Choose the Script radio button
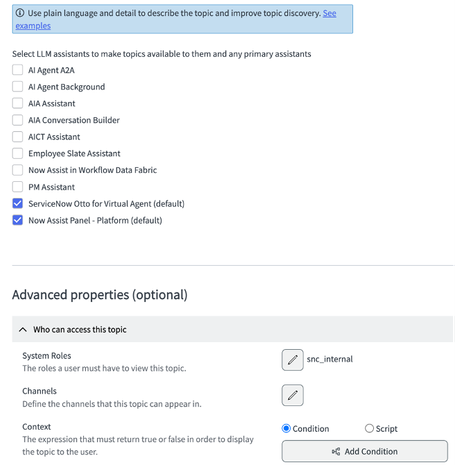The image size is (455, 465). 369,428
